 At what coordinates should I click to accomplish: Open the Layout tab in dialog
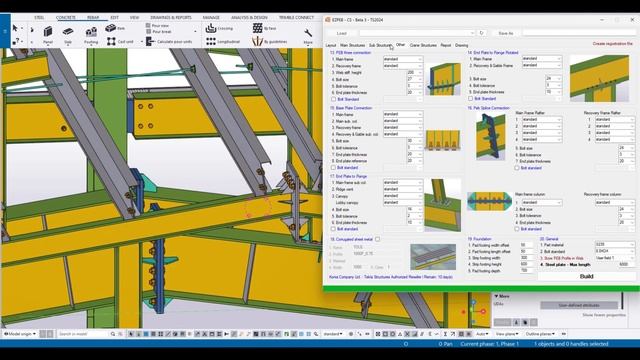point(331,45)
